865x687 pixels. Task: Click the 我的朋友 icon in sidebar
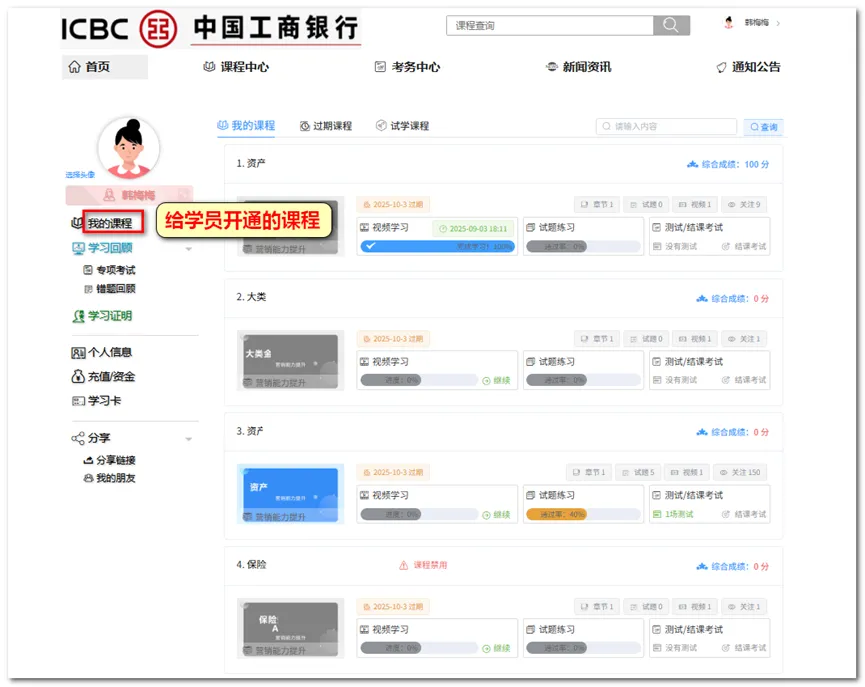88,478
